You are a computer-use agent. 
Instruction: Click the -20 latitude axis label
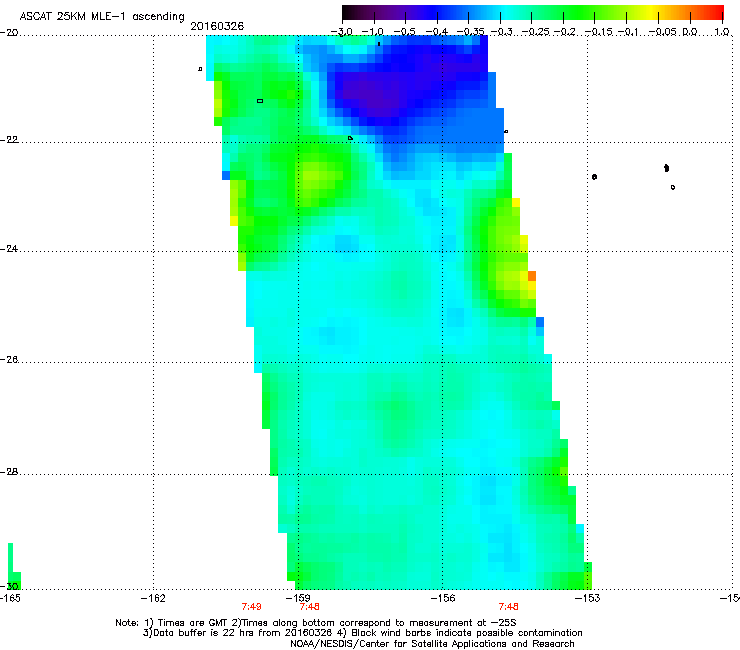point(10,33)
